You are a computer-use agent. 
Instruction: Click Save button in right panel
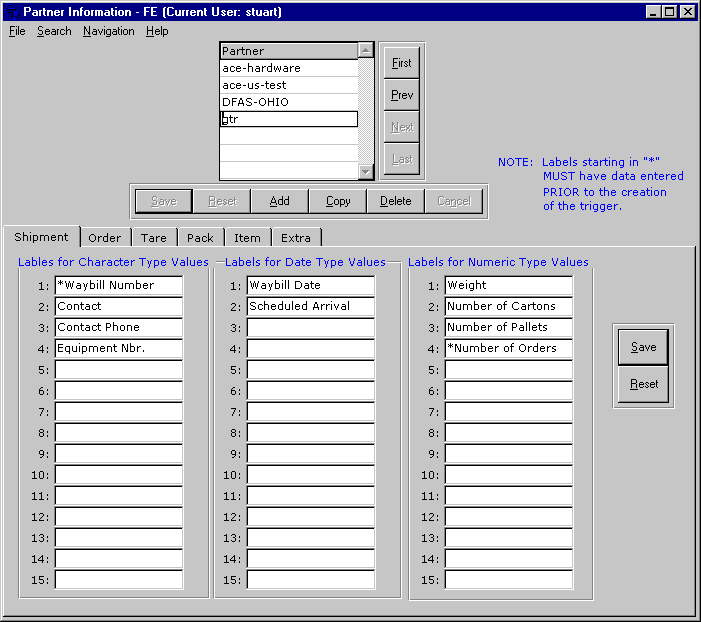point(644,347)
